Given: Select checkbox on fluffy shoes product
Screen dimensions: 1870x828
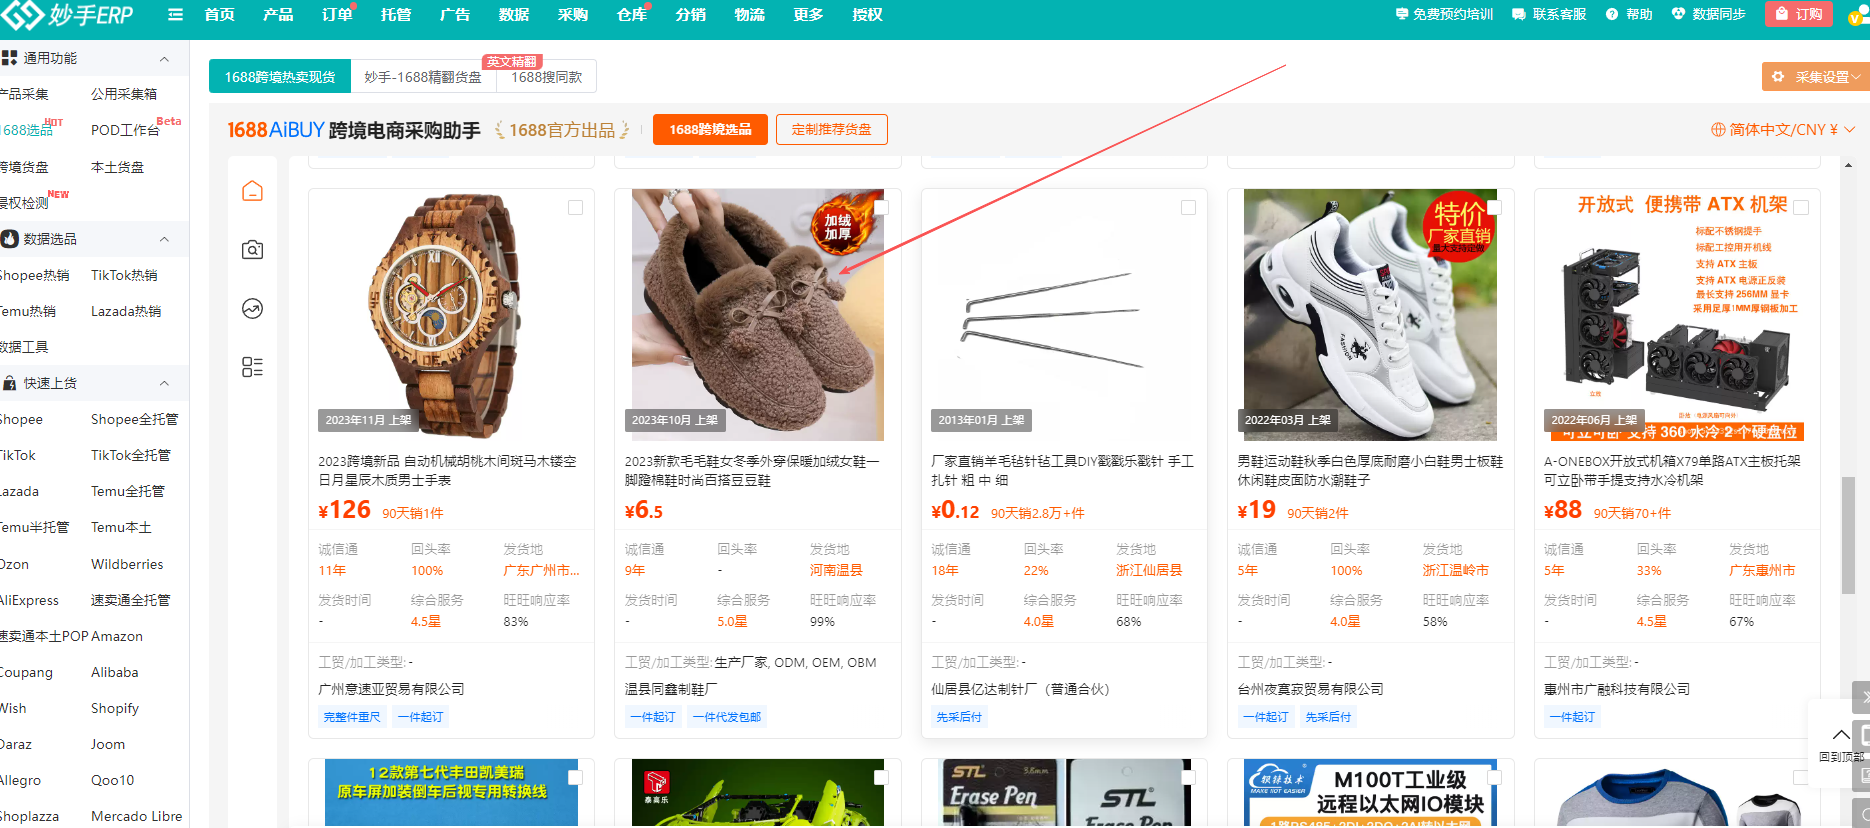Looking at the screenshot, I should point(882,207).
